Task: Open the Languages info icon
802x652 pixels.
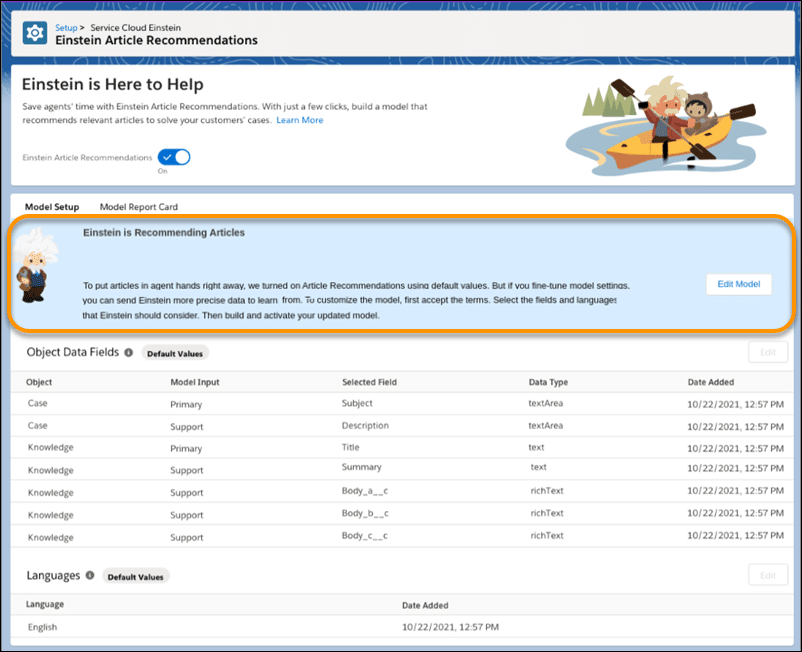Action: pos(90,575)
